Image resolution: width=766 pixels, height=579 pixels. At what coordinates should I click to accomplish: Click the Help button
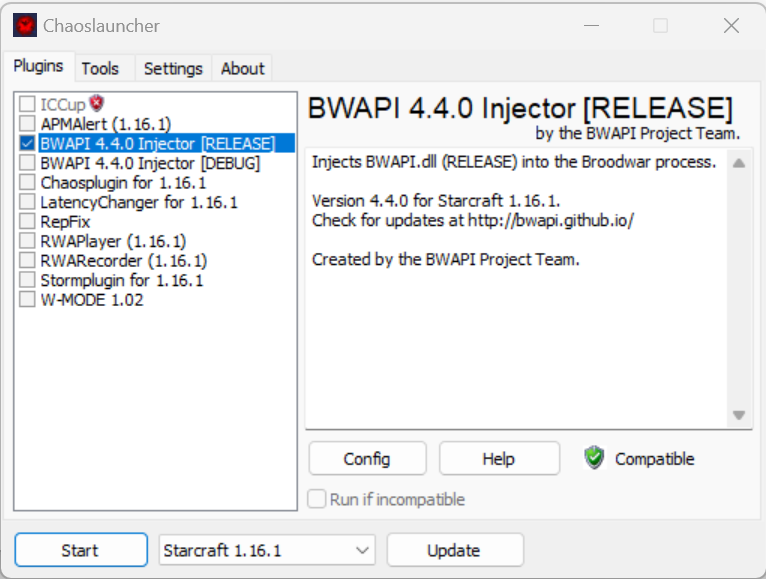[499, 458]
